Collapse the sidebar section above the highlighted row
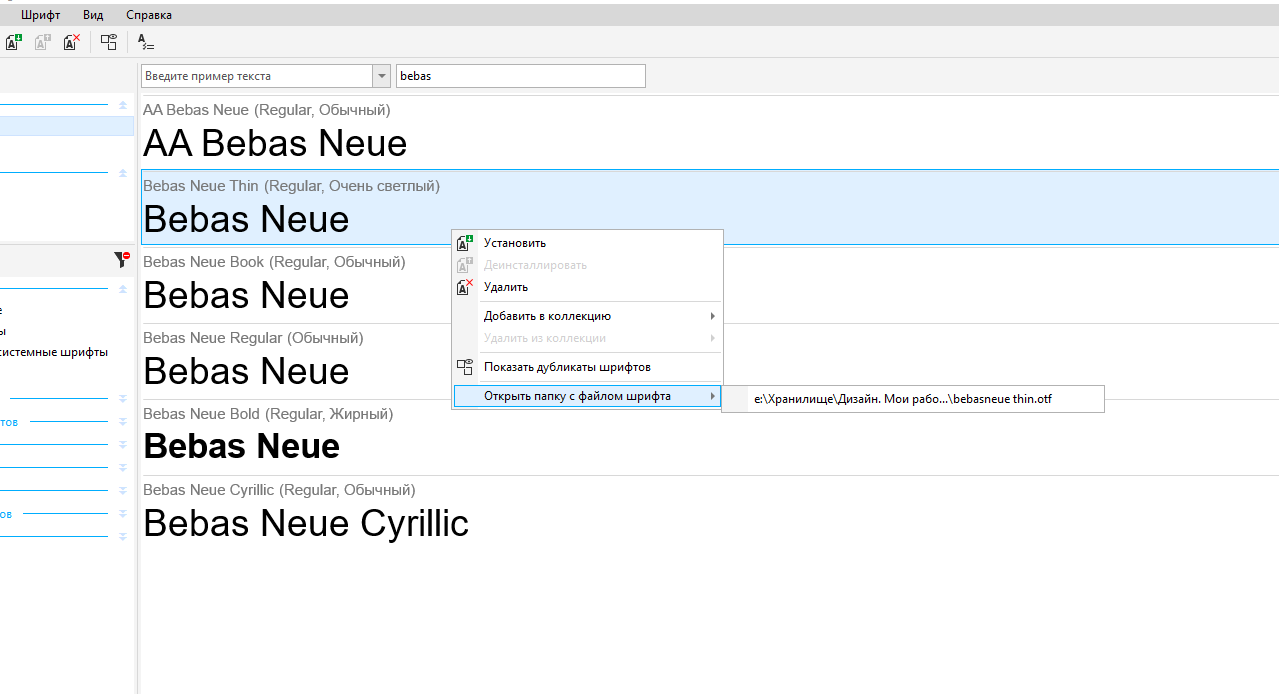 click(123, 104)
